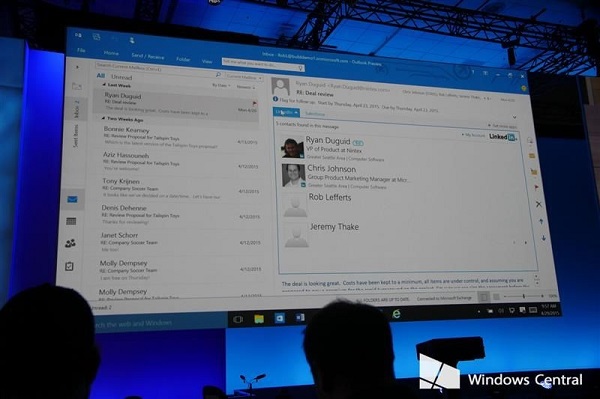This screenshot has width=600, height=399.
Task: Open the People icon in navigation bar
Action: tap(70, 243)
